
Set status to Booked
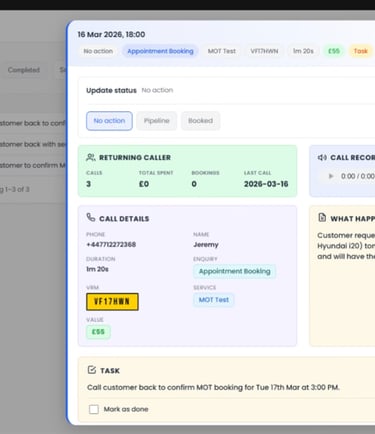pyautogui.click(x=200, y=121)
